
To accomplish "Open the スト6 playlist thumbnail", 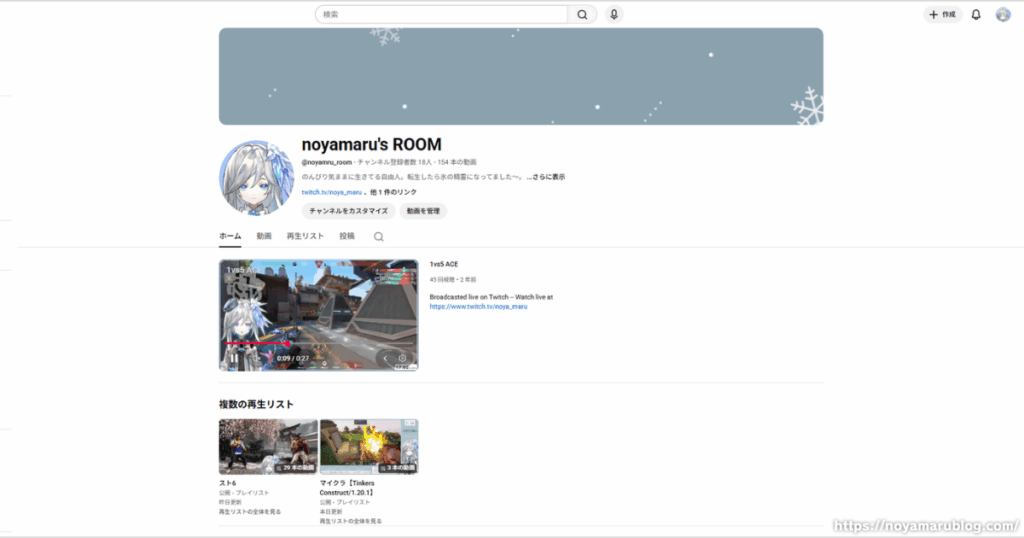I will (268, 446).
